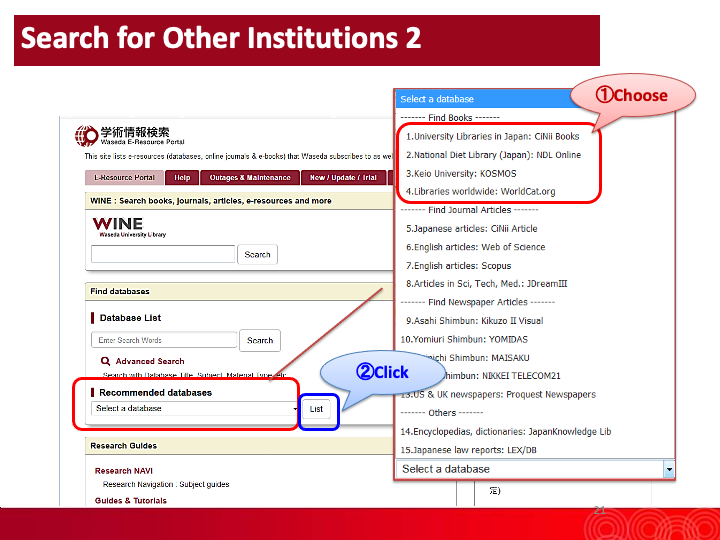This screenshot has height=540, width=720.
Task: Click the Search button beside Enter Search Words
Action: click(260, 340)
